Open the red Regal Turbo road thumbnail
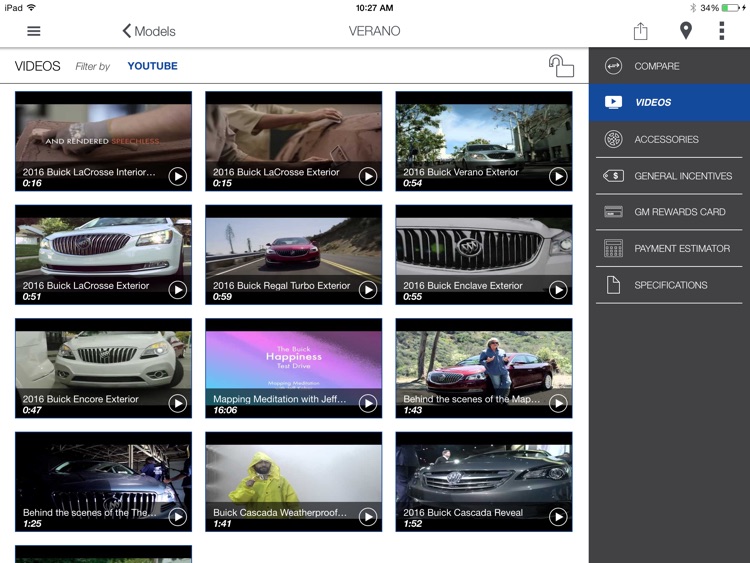The image size is (750, 563). [x=294, y=255]
